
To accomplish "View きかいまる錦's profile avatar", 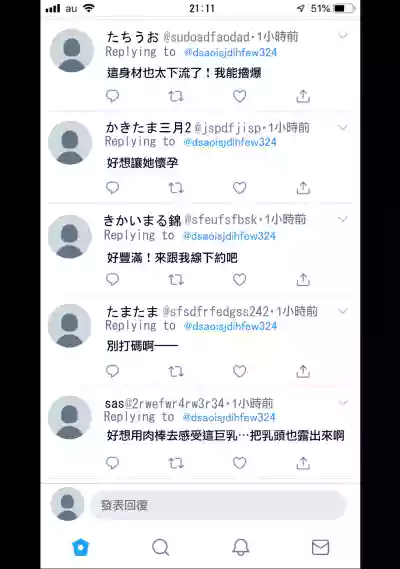I will [70, 236].
